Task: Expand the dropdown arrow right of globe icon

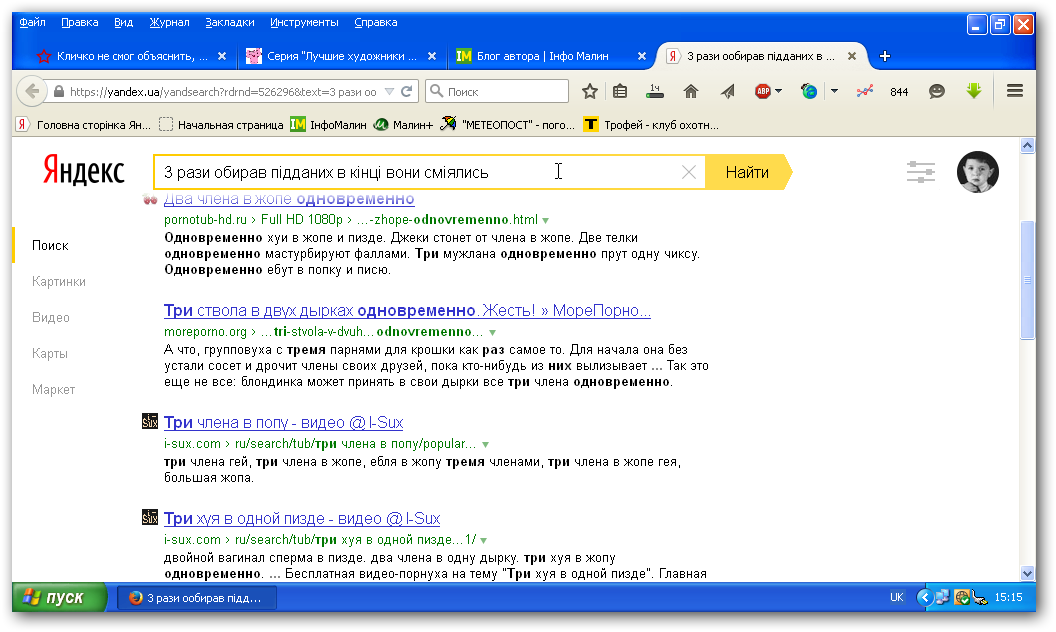Action: pos(834,91)
